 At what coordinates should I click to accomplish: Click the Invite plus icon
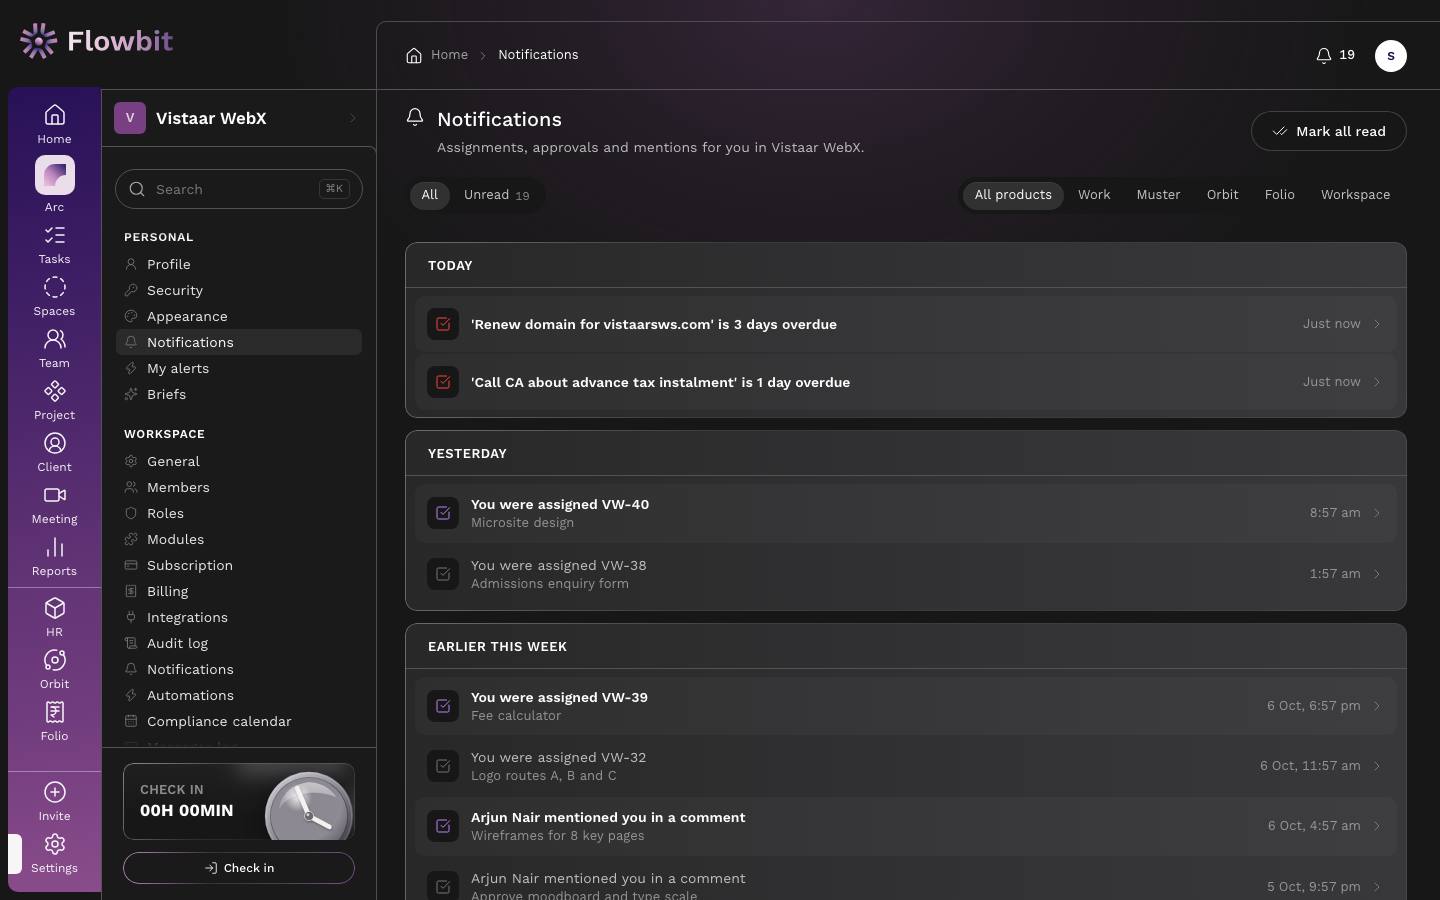(x=55, y=792)
